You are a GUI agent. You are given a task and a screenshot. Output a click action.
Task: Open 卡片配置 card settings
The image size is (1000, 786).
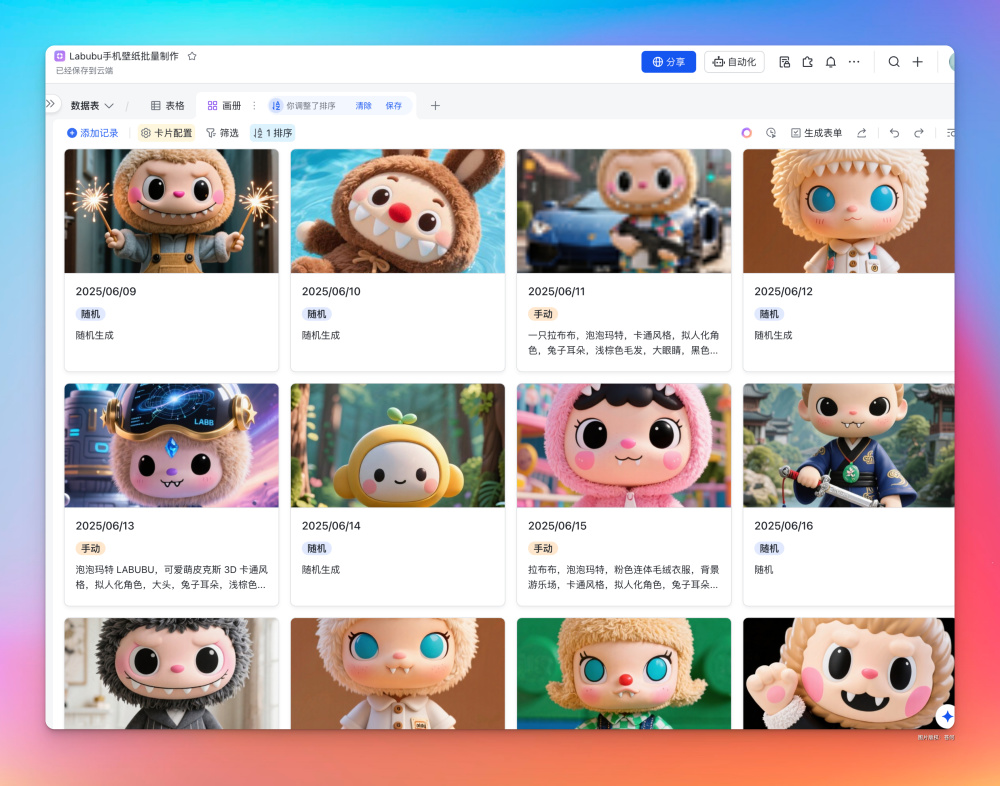166,133
